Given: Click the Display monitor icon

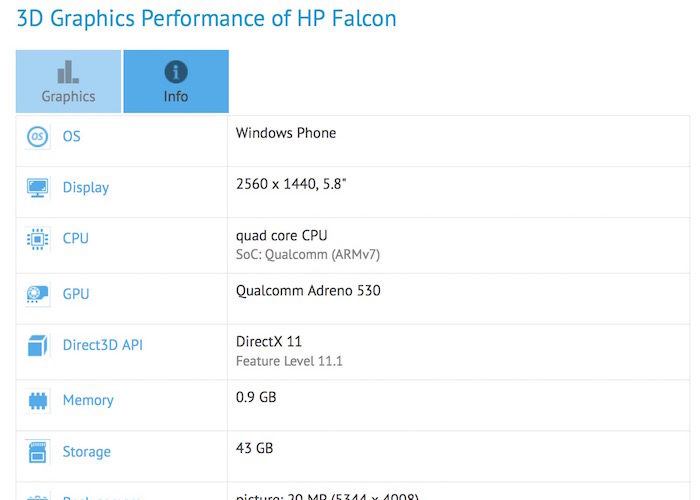Looking at the screenshot, I should pyautogui.click(x=38, y=188).
